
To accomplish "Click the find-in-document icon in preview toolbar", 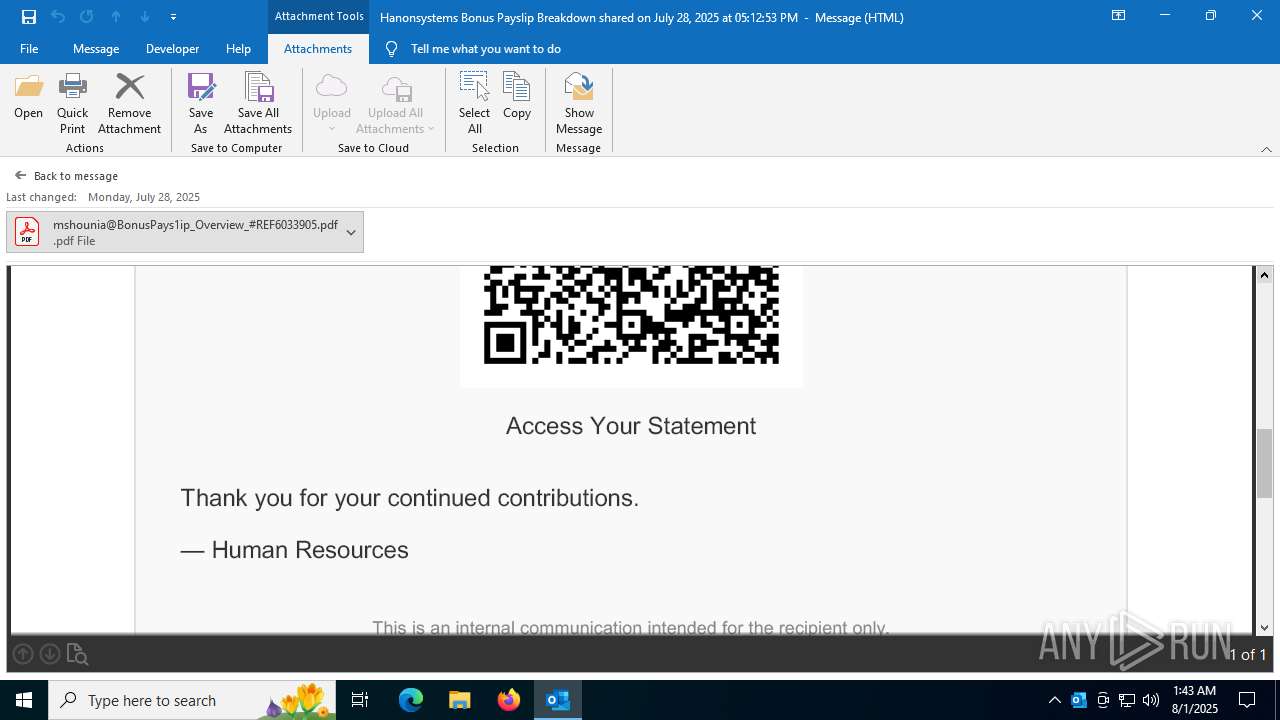I will point(77,654).
